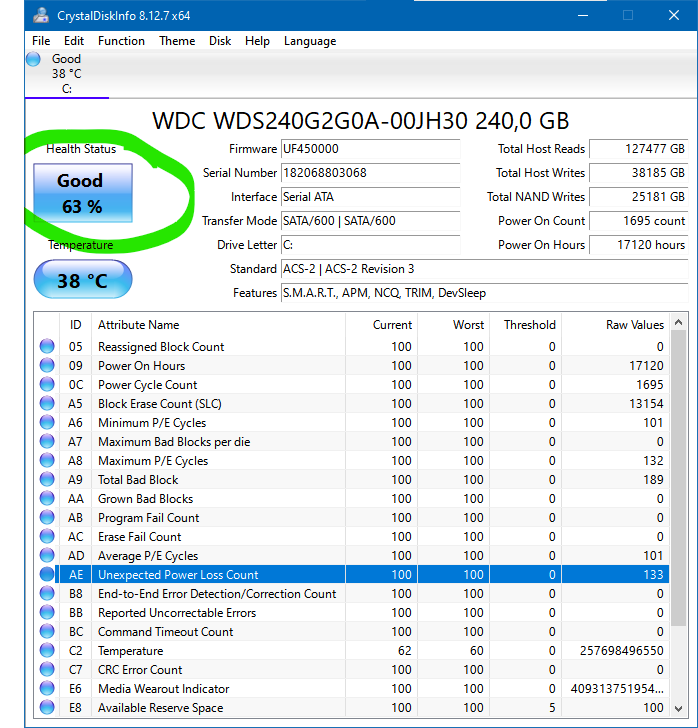Screen dimensions: 698x728
Task: Click the drive title WDC WDS240G2G0A-00JH30
Action: 360,121
